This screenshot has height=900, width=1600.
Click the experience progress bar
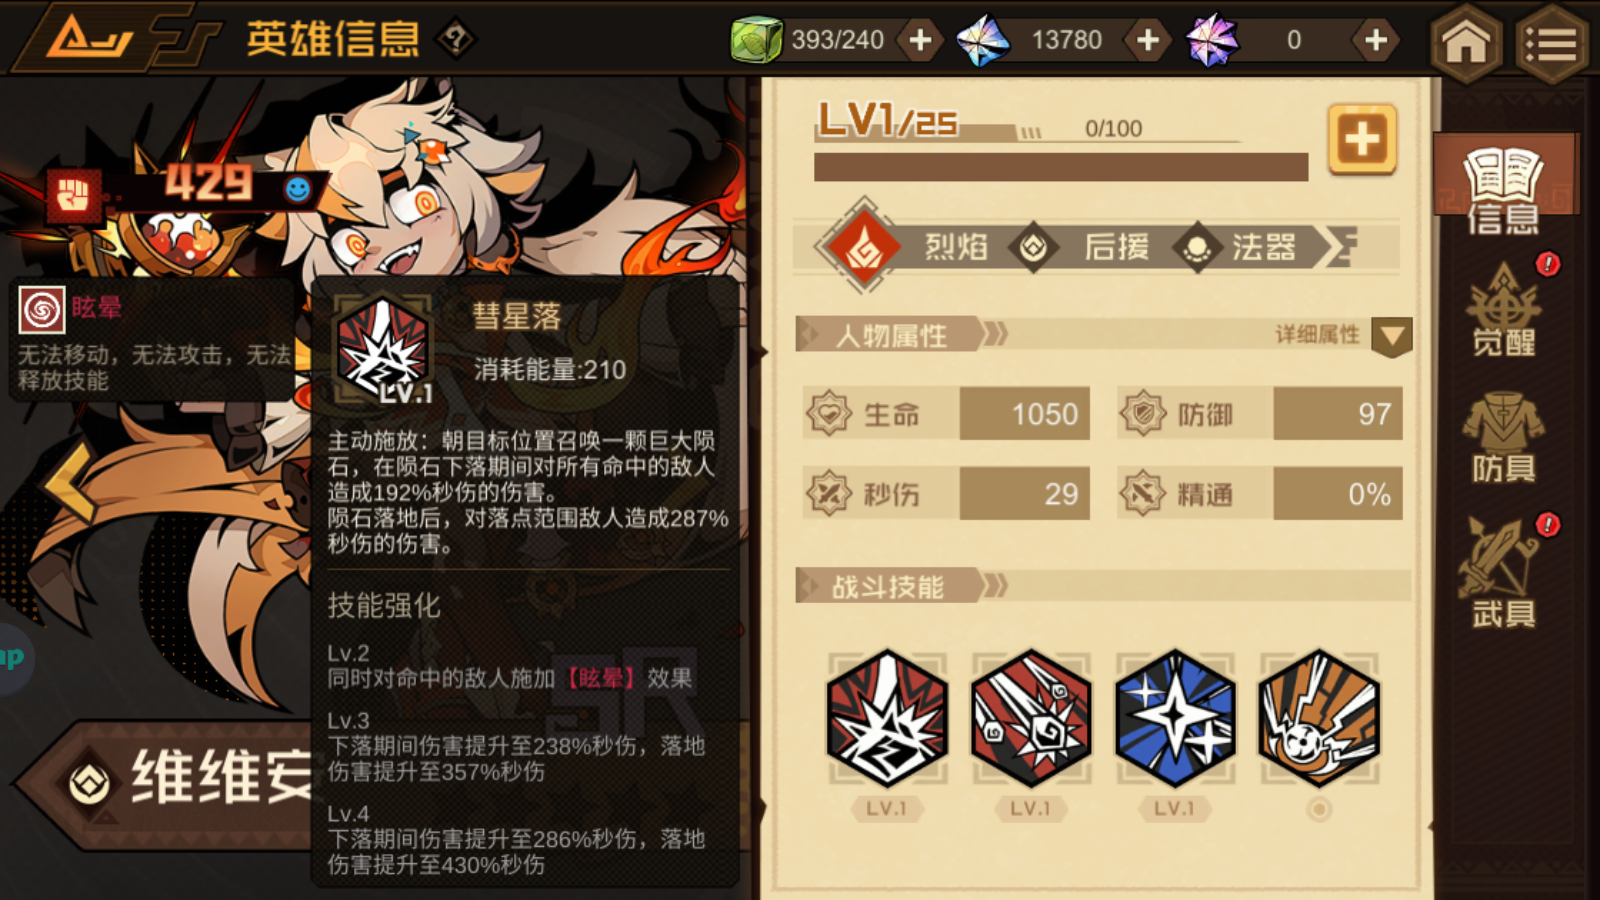[x=1061, y=167]
